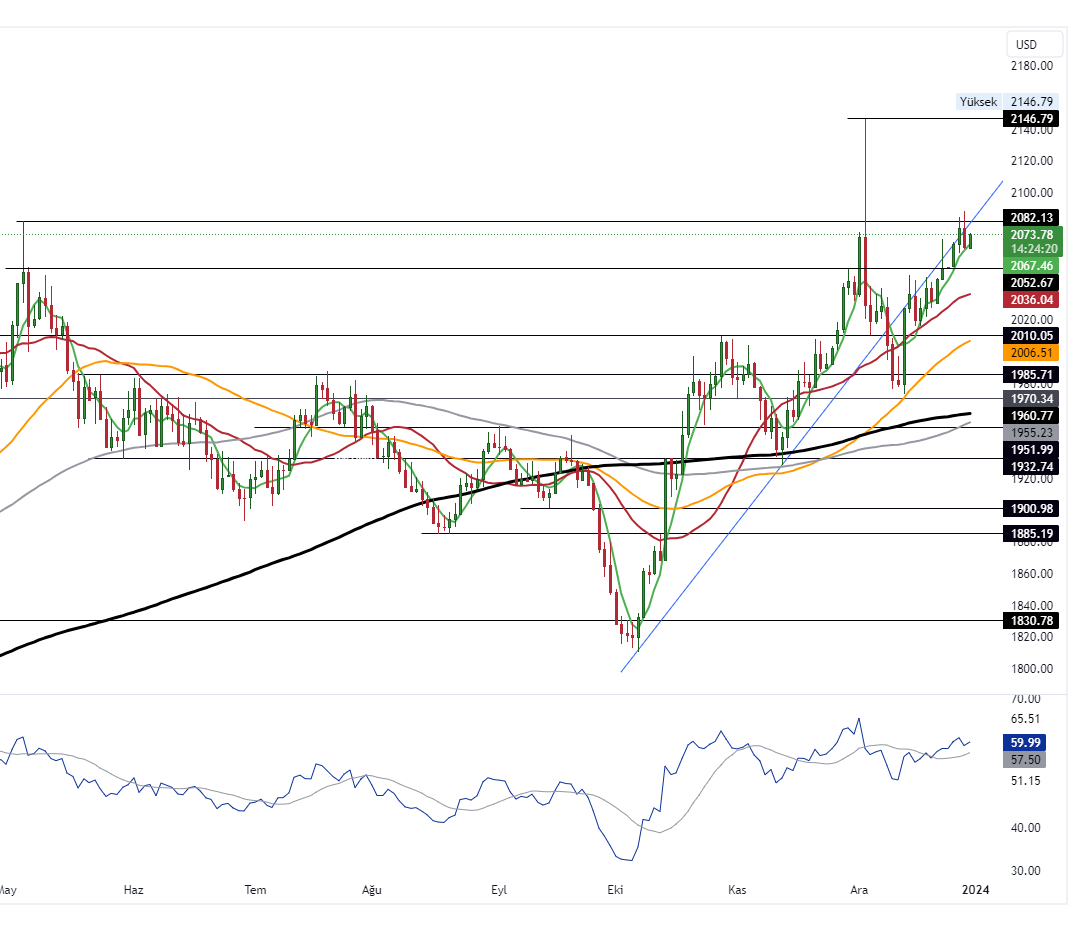The image size is (1077, 939).
Task: Click the blue 59.99 RSI value label
Action: coord(1030,742)
